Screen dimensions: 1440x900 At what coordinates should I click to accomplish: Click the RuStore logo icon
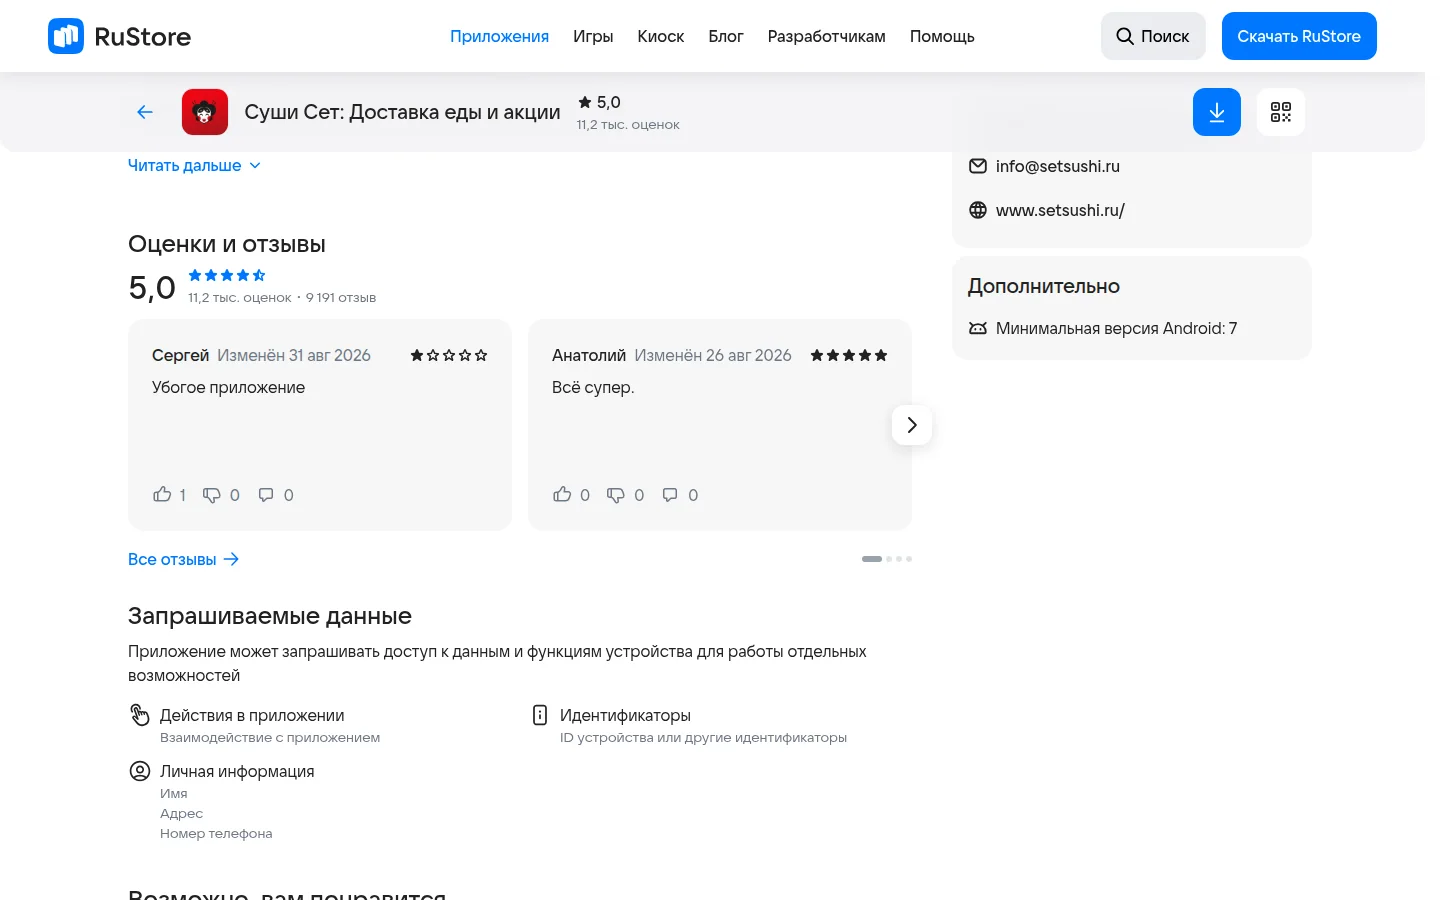[x=66, y=36]
